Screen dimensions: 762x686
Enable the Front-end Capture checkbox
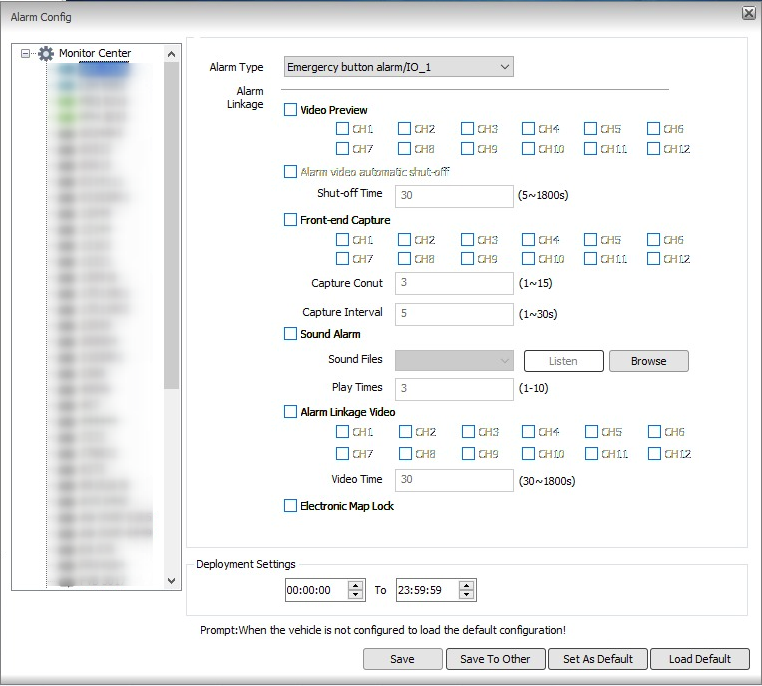(291, 220)
